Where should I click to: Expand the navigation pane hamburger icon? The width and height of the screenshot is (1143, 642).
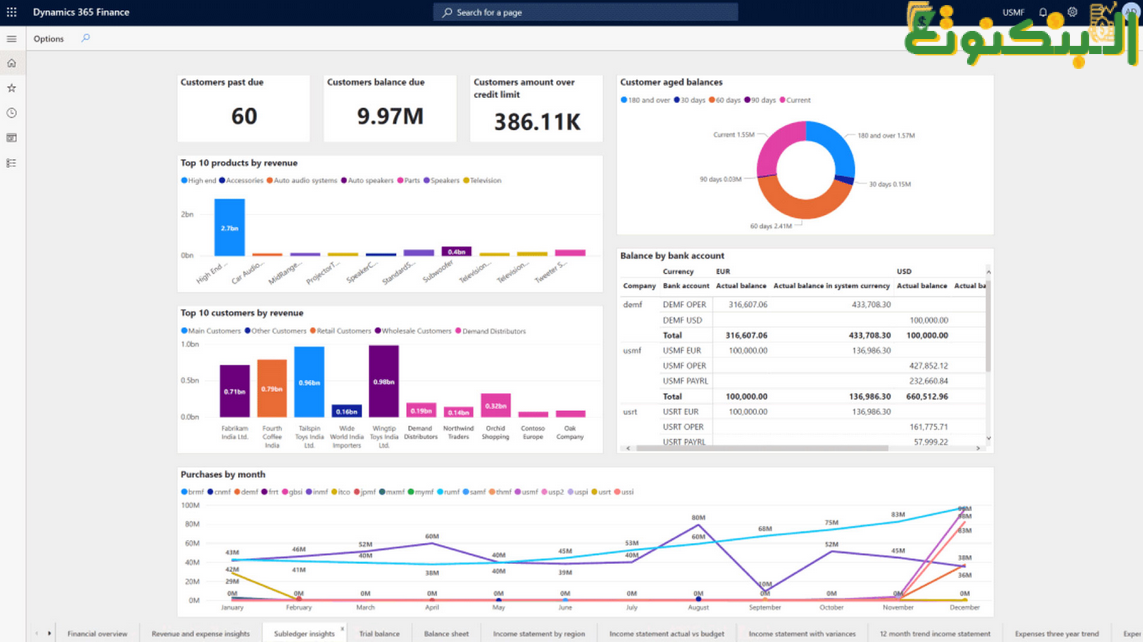12,39
